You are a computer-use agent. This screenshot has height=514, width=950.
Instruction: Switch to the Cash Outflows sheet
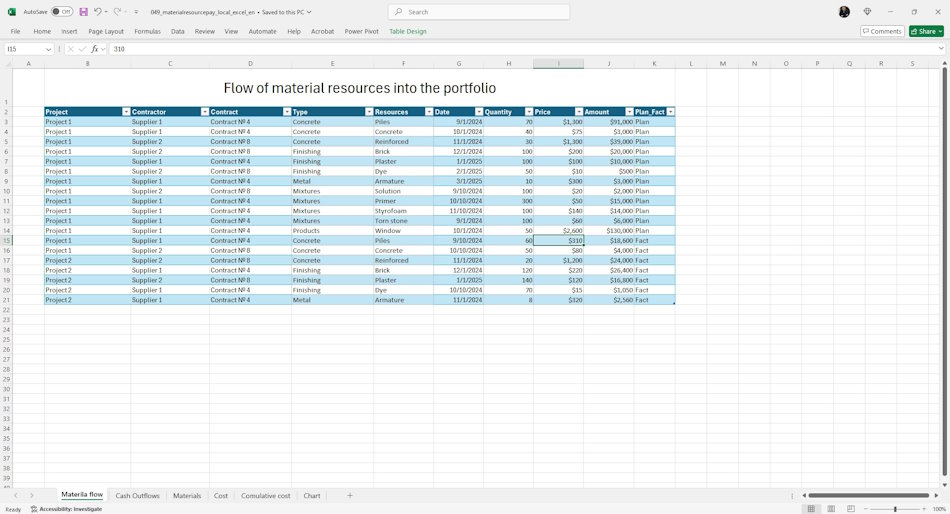[x=138, y=496]
